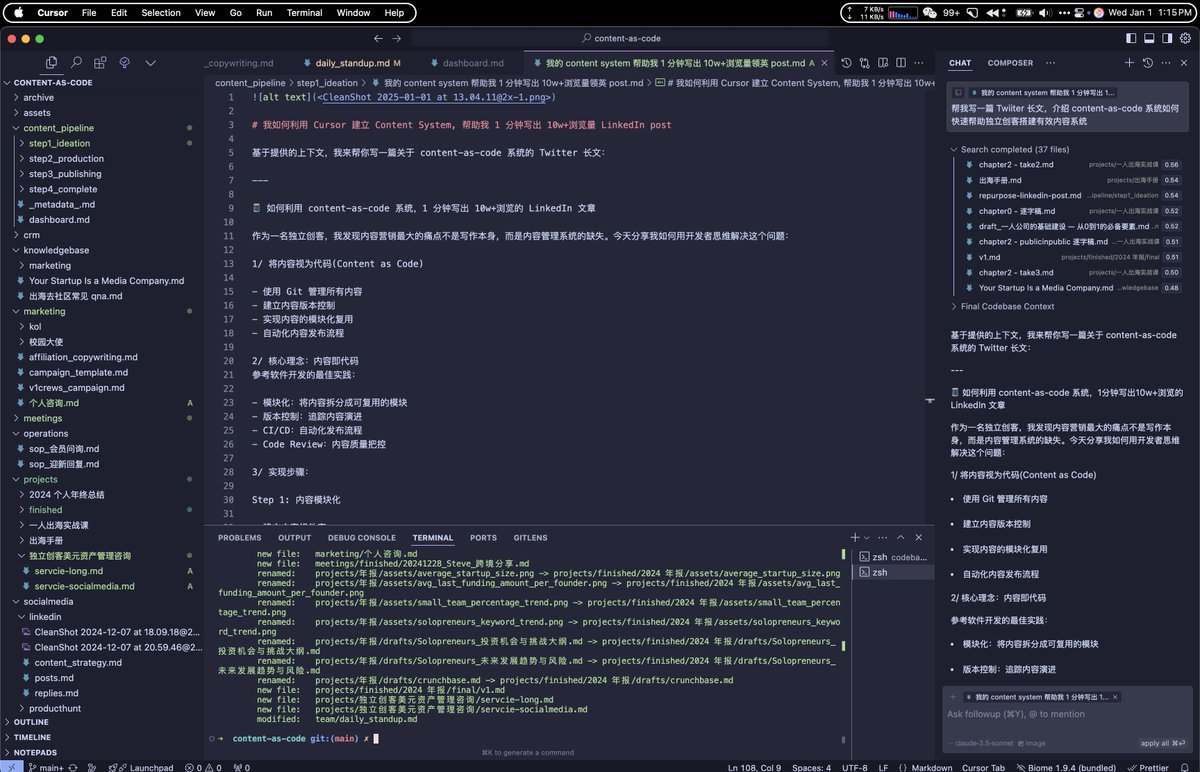The height and width of the screenshot is (772, 1200).
Task: Attach an image to chat
Action: click(x=1030, y=743)
